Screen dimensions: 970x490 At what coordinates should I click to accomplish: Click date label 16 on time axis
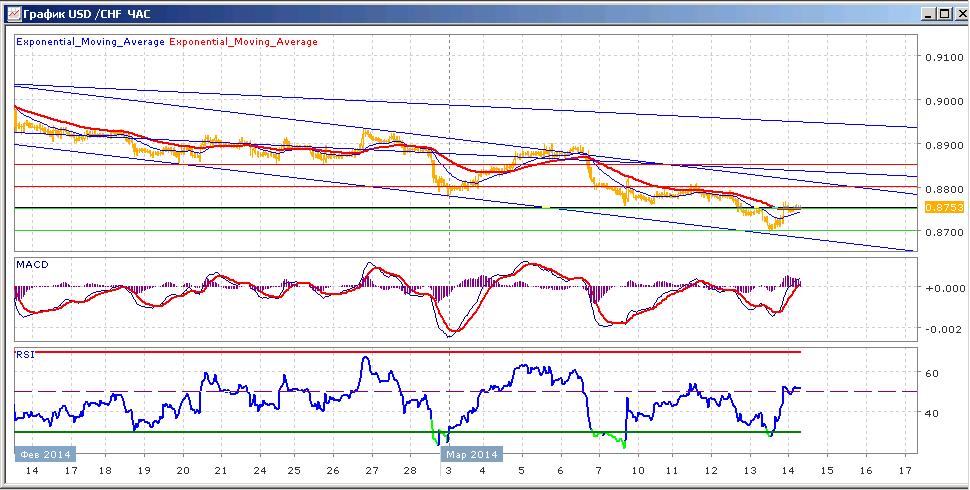pos(866,471)
